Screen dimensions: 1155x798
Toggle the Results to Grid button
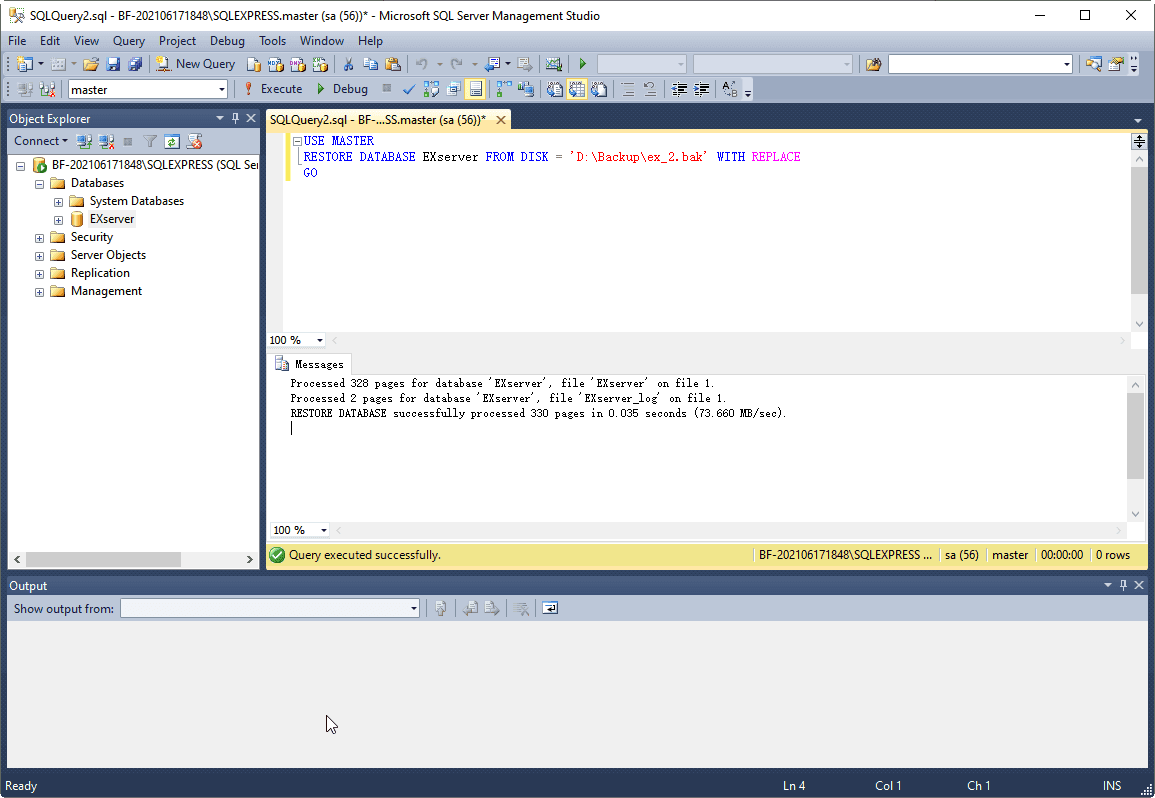coord(578,89)
